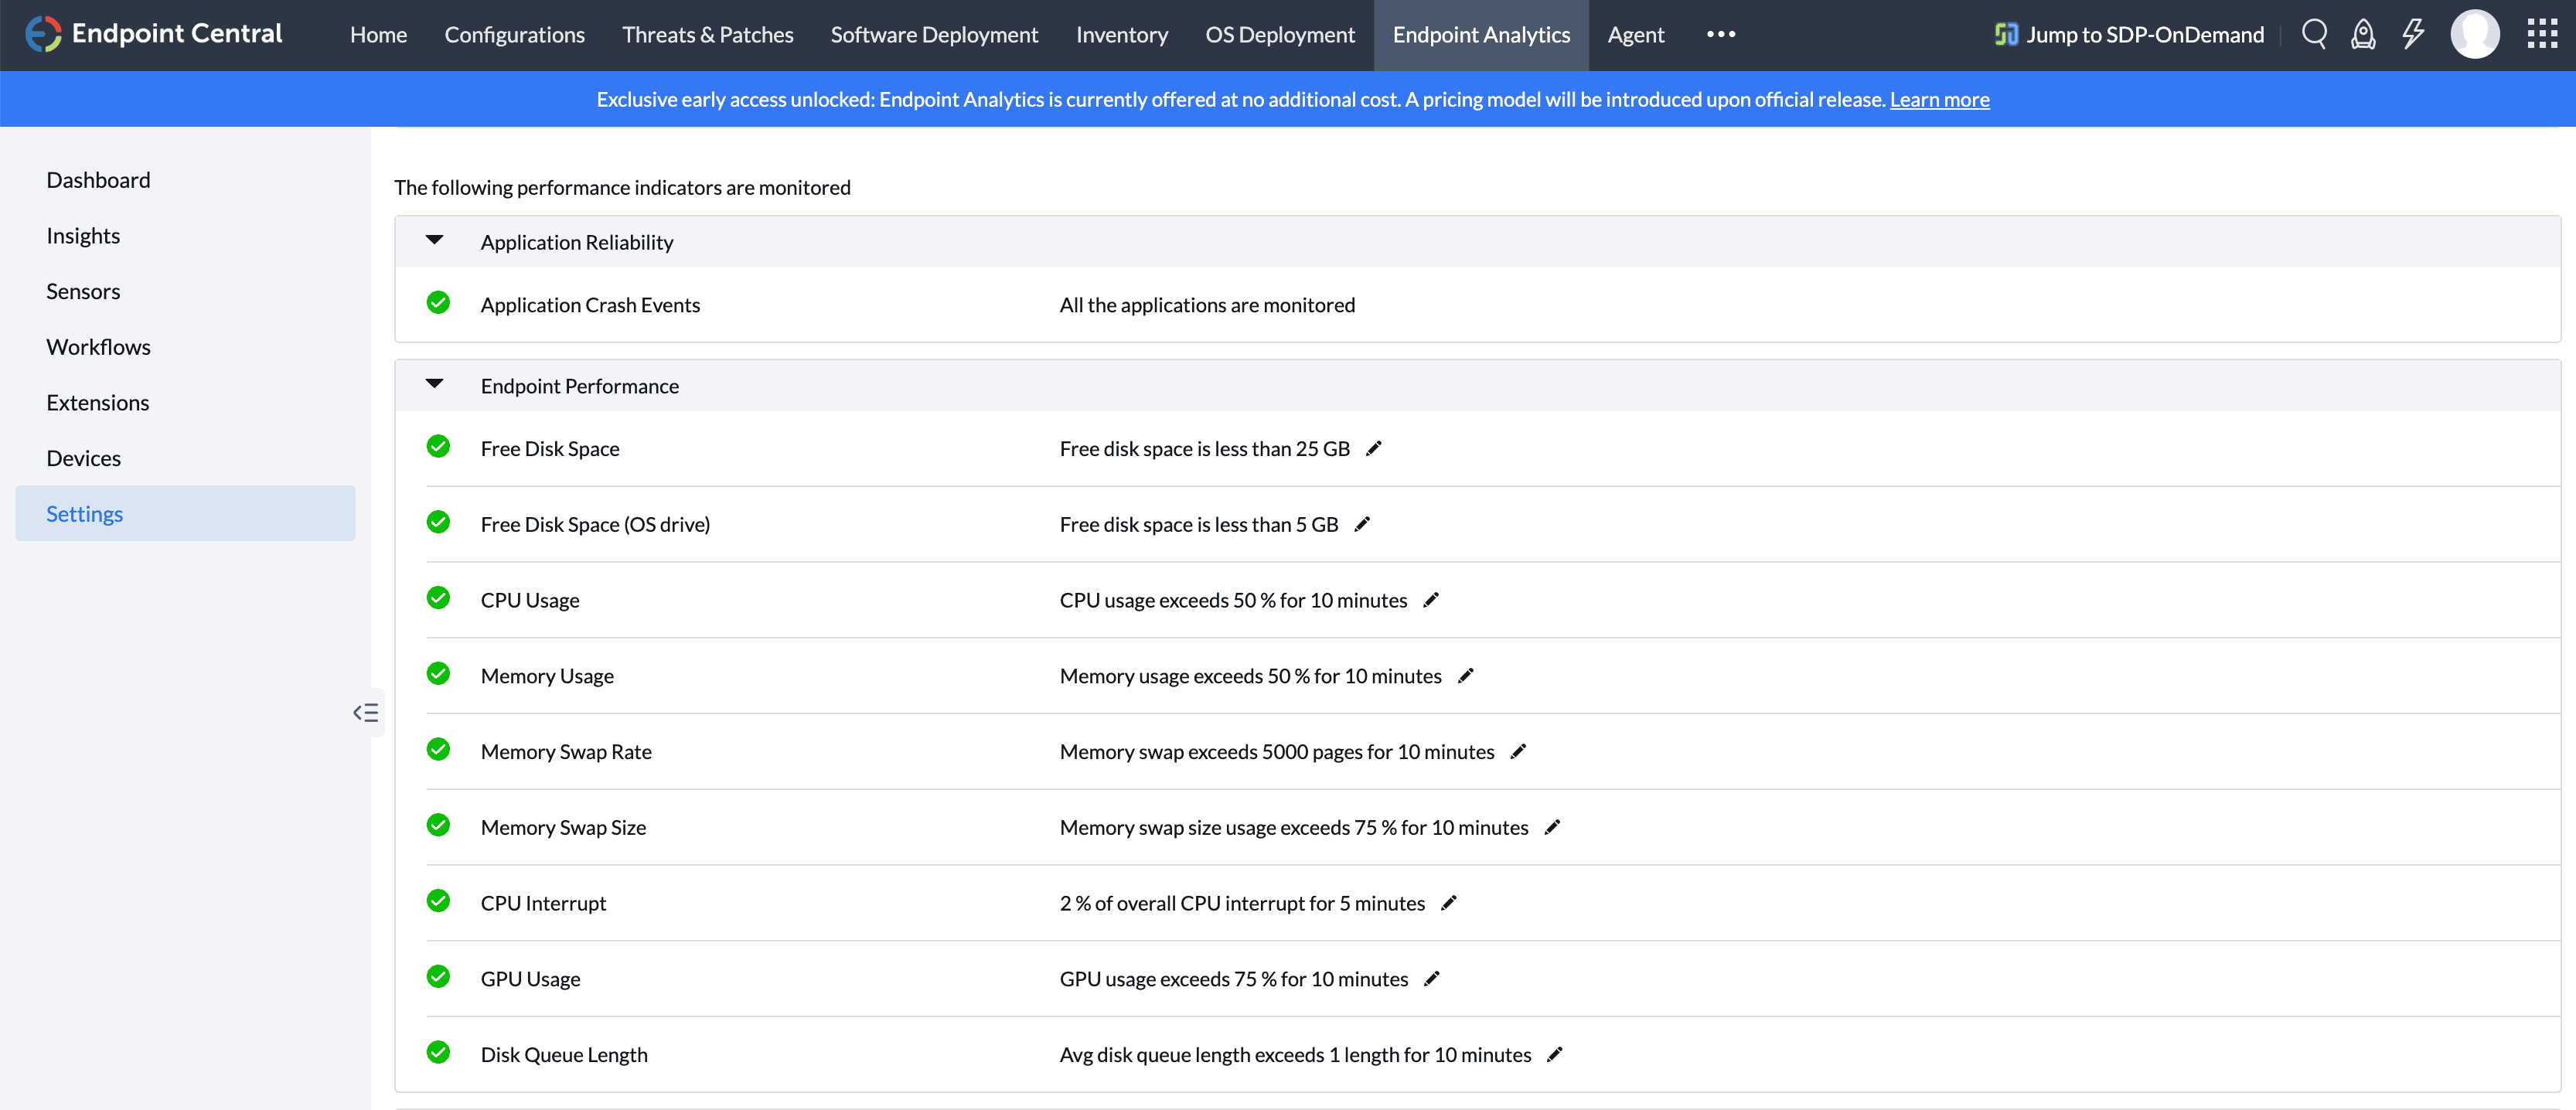This screenshot has height=1110, width=2576.
Task: Edit the Free Disk Space threshold
Action: 1374,448
